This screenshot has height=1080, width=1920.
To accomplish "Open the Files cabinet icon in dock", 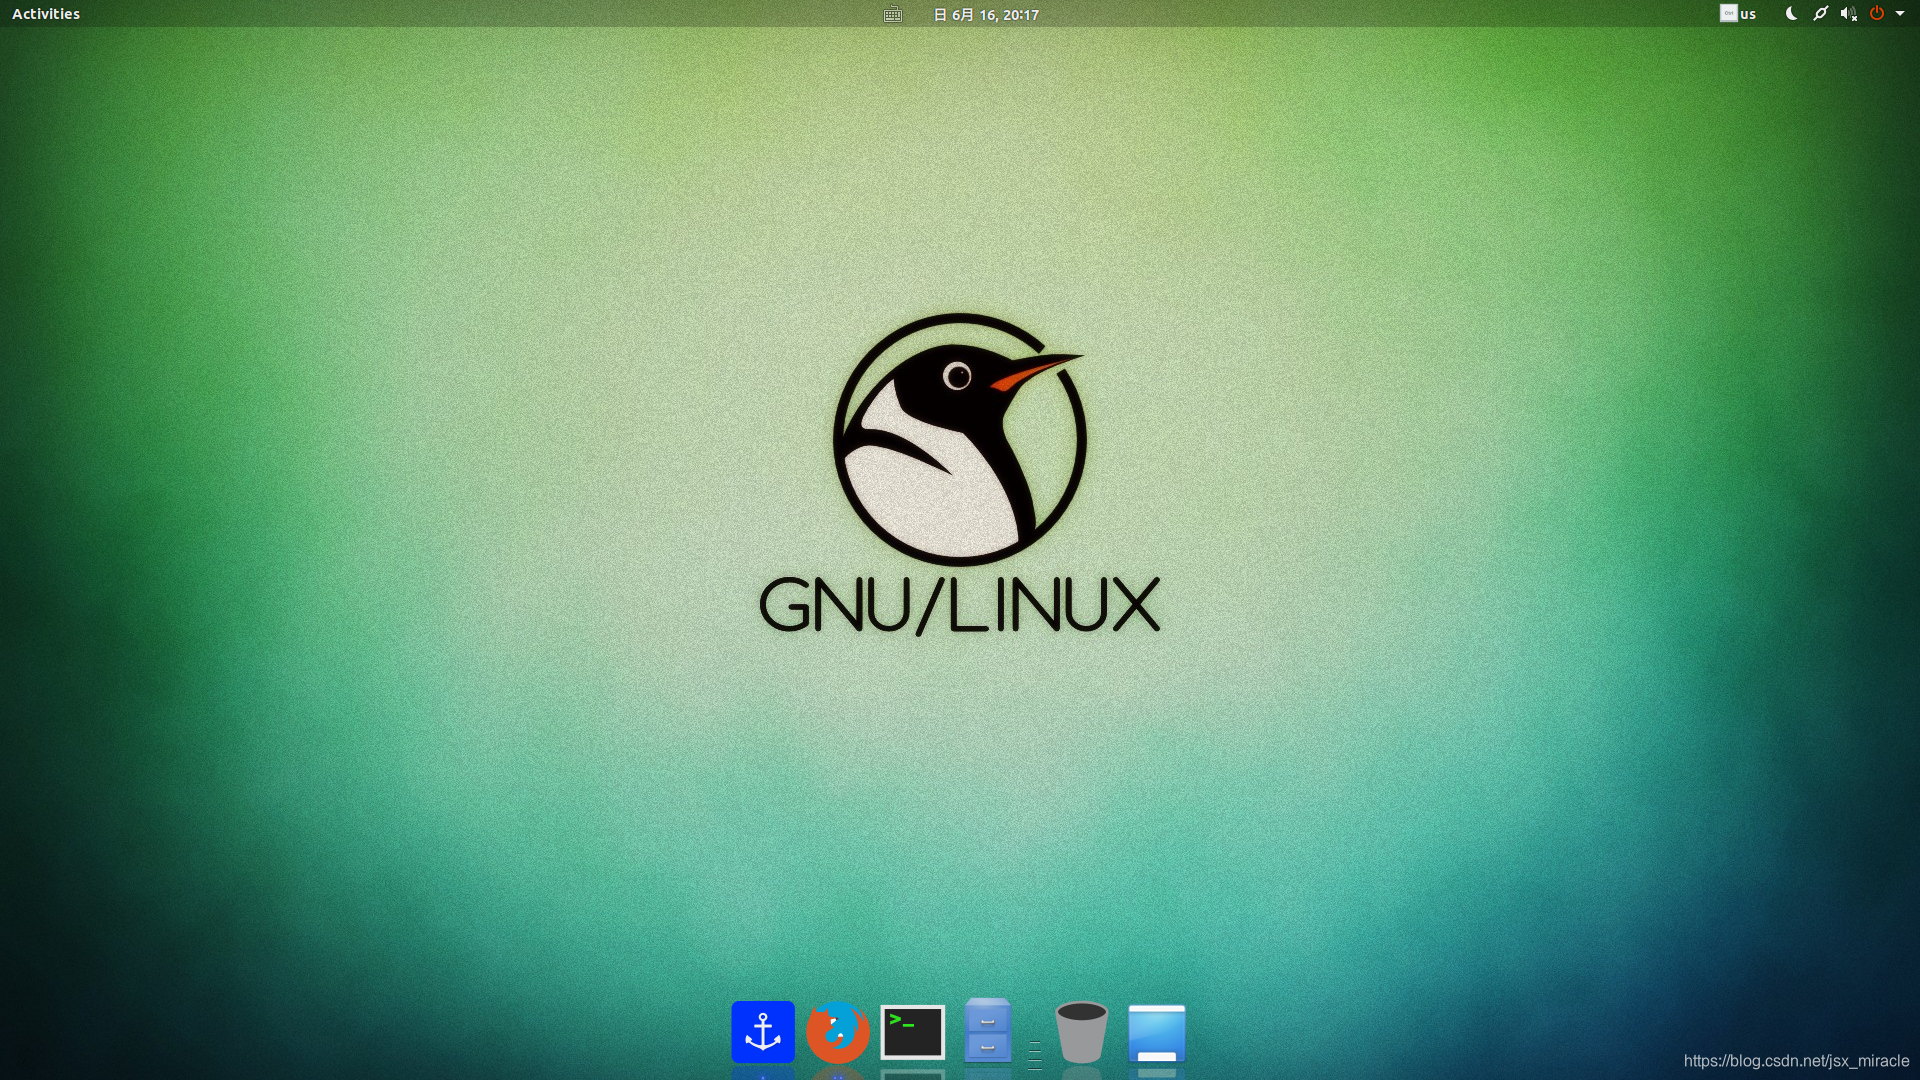I will [987, 1030].
